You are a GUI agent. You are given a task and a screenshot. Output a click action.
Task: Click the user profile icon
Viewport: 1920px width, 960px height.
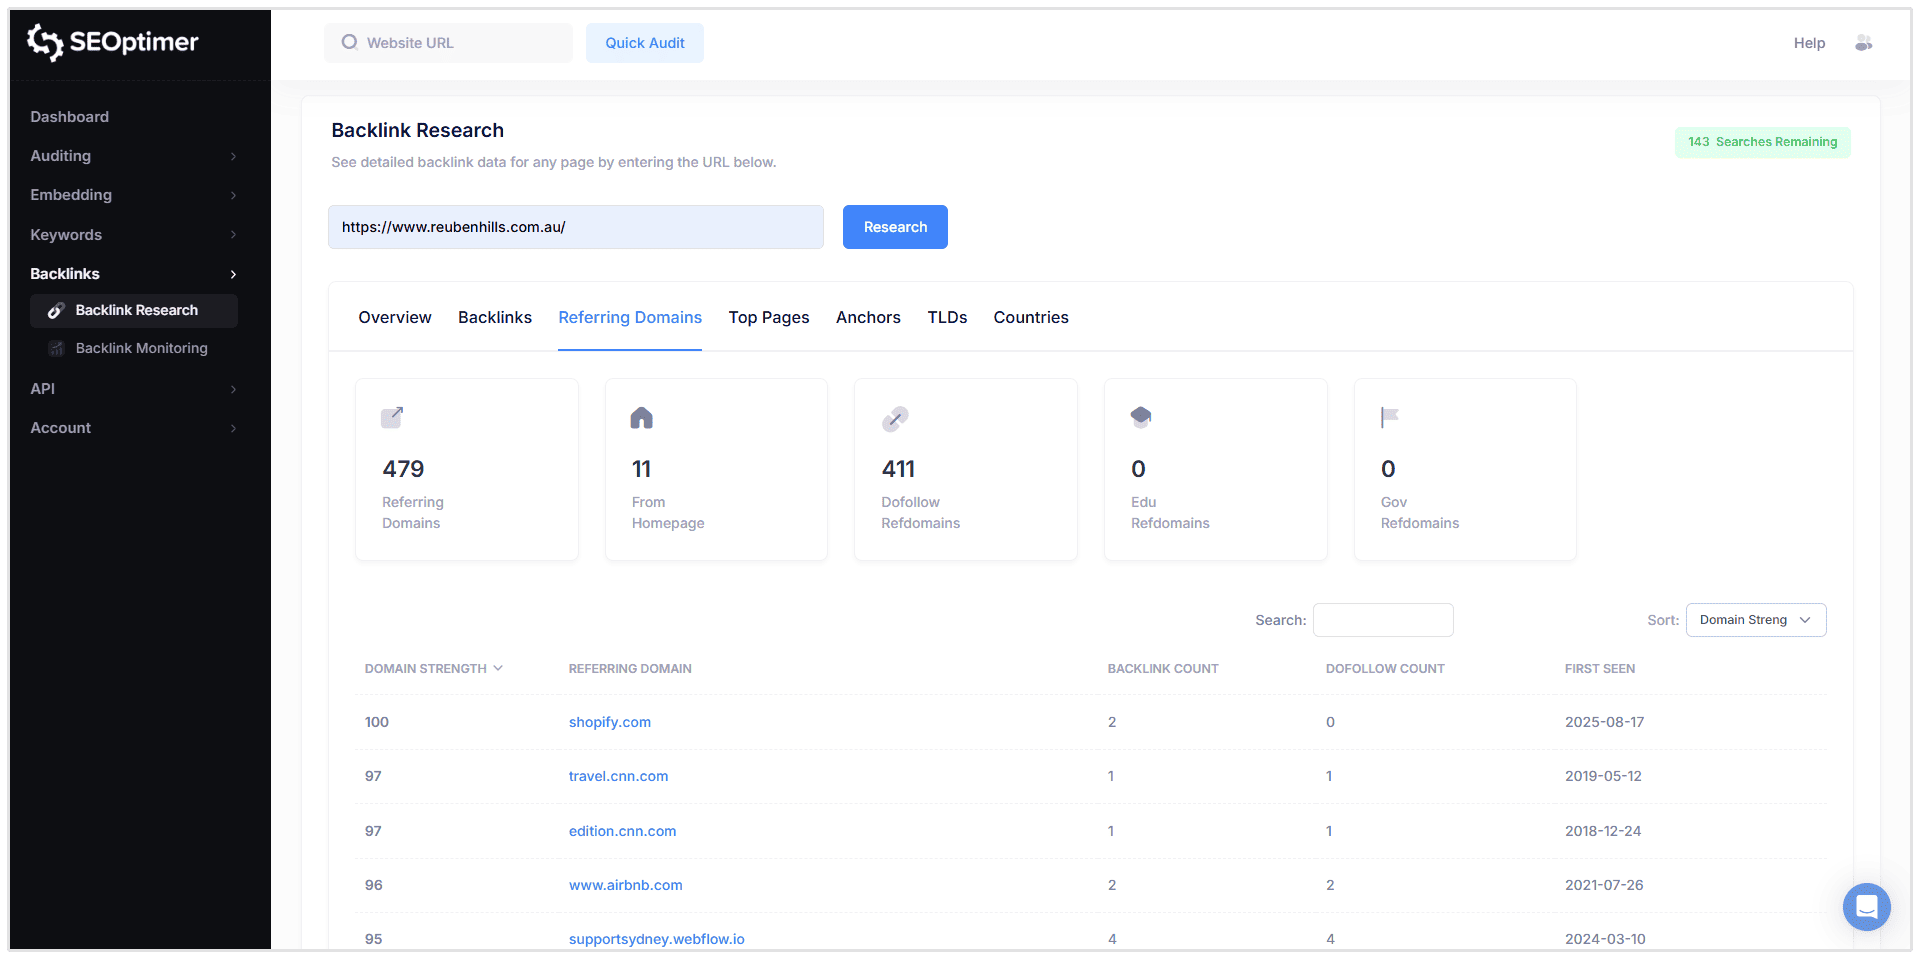[1864, 43]
